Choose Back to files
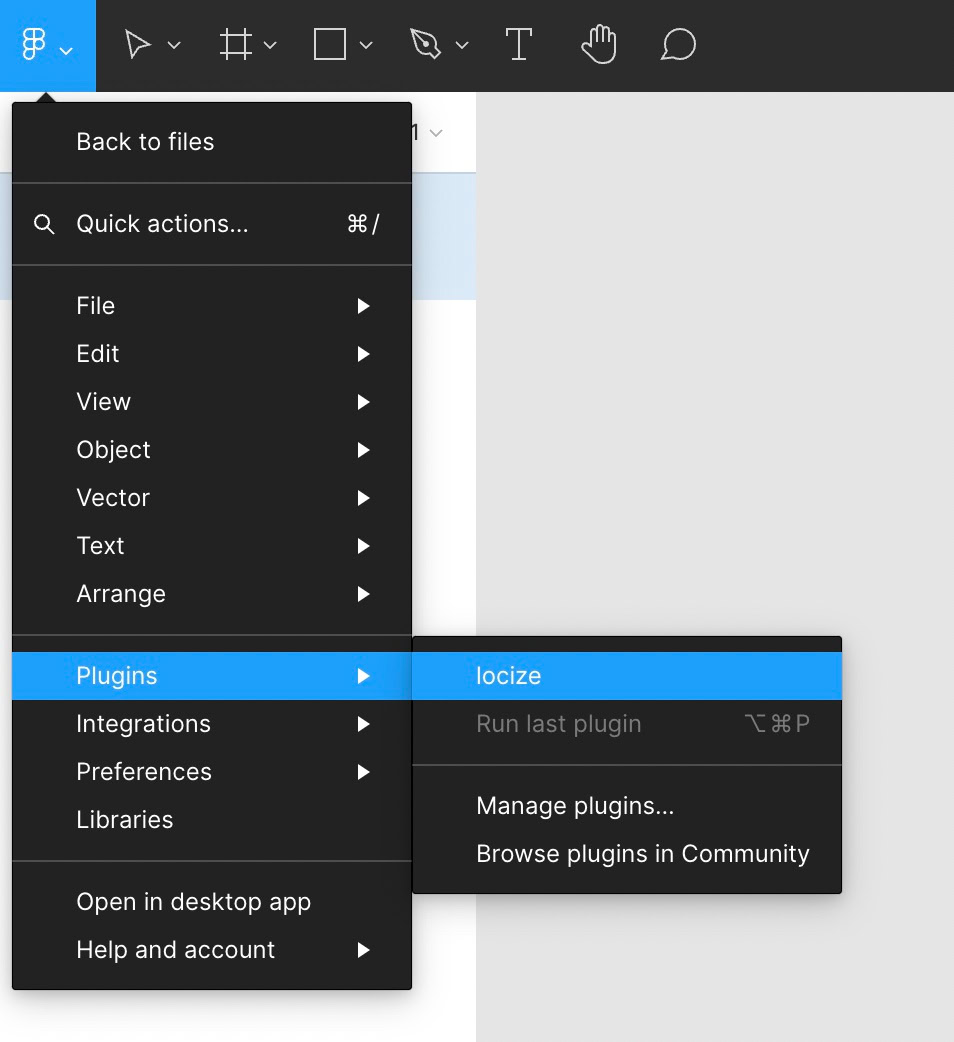954x1042 pixels. click(145, 142)
